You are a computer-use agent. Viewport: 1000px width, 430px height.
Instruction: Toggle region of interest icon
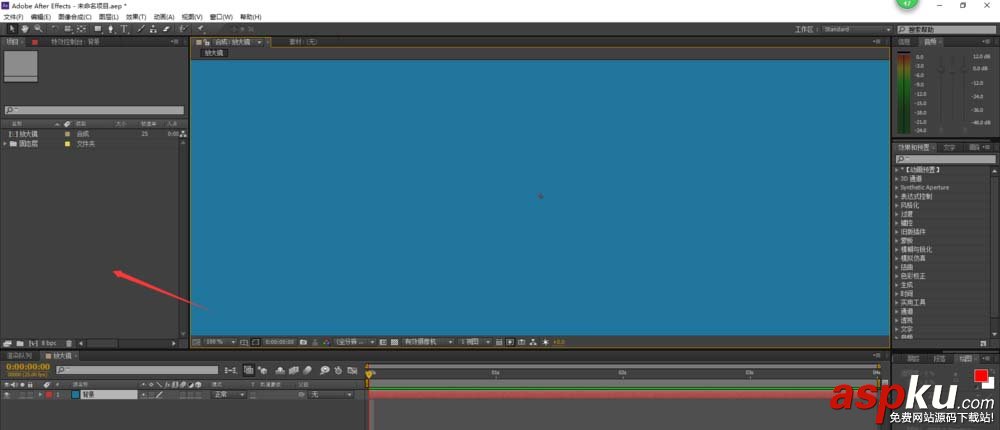383,342
